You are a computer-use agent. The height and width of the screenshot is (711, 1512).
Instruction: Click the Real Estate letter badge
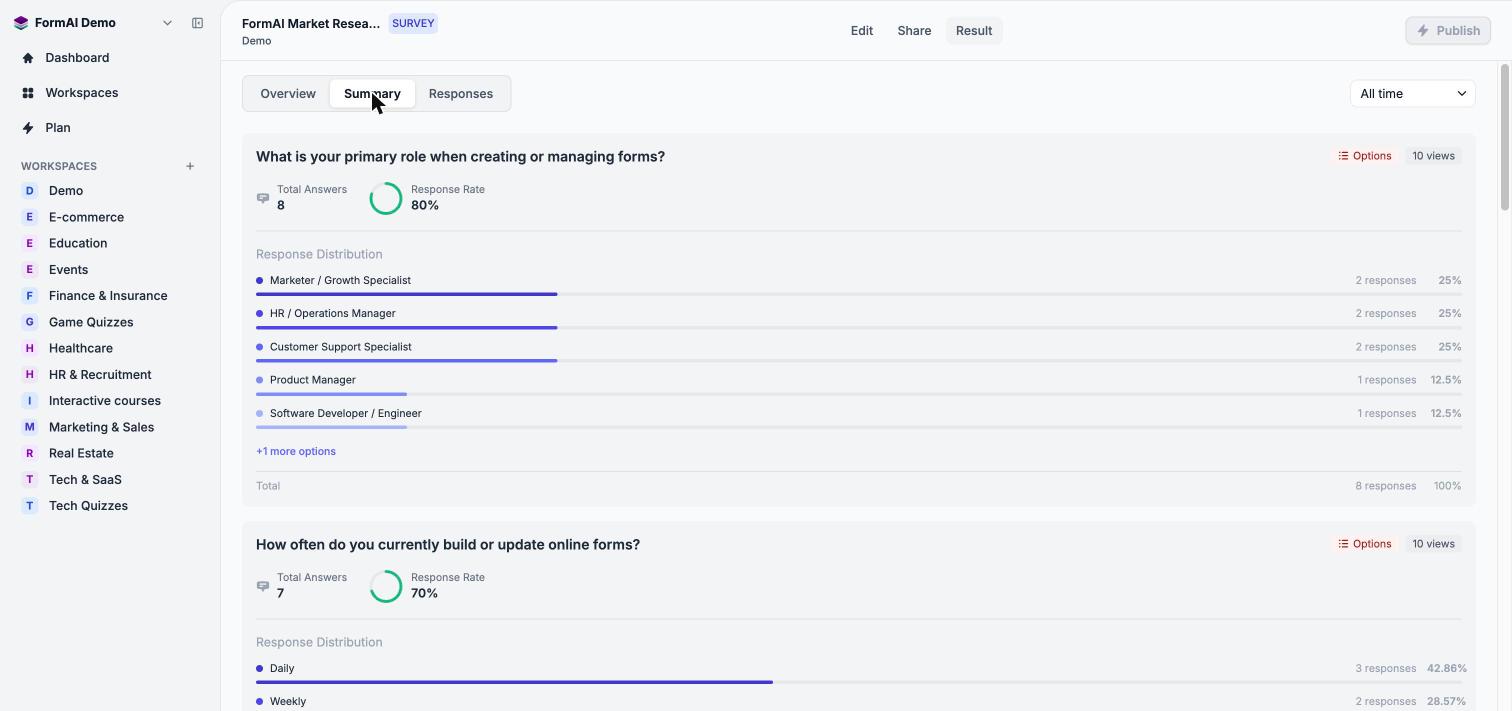(x=29, y=453)
